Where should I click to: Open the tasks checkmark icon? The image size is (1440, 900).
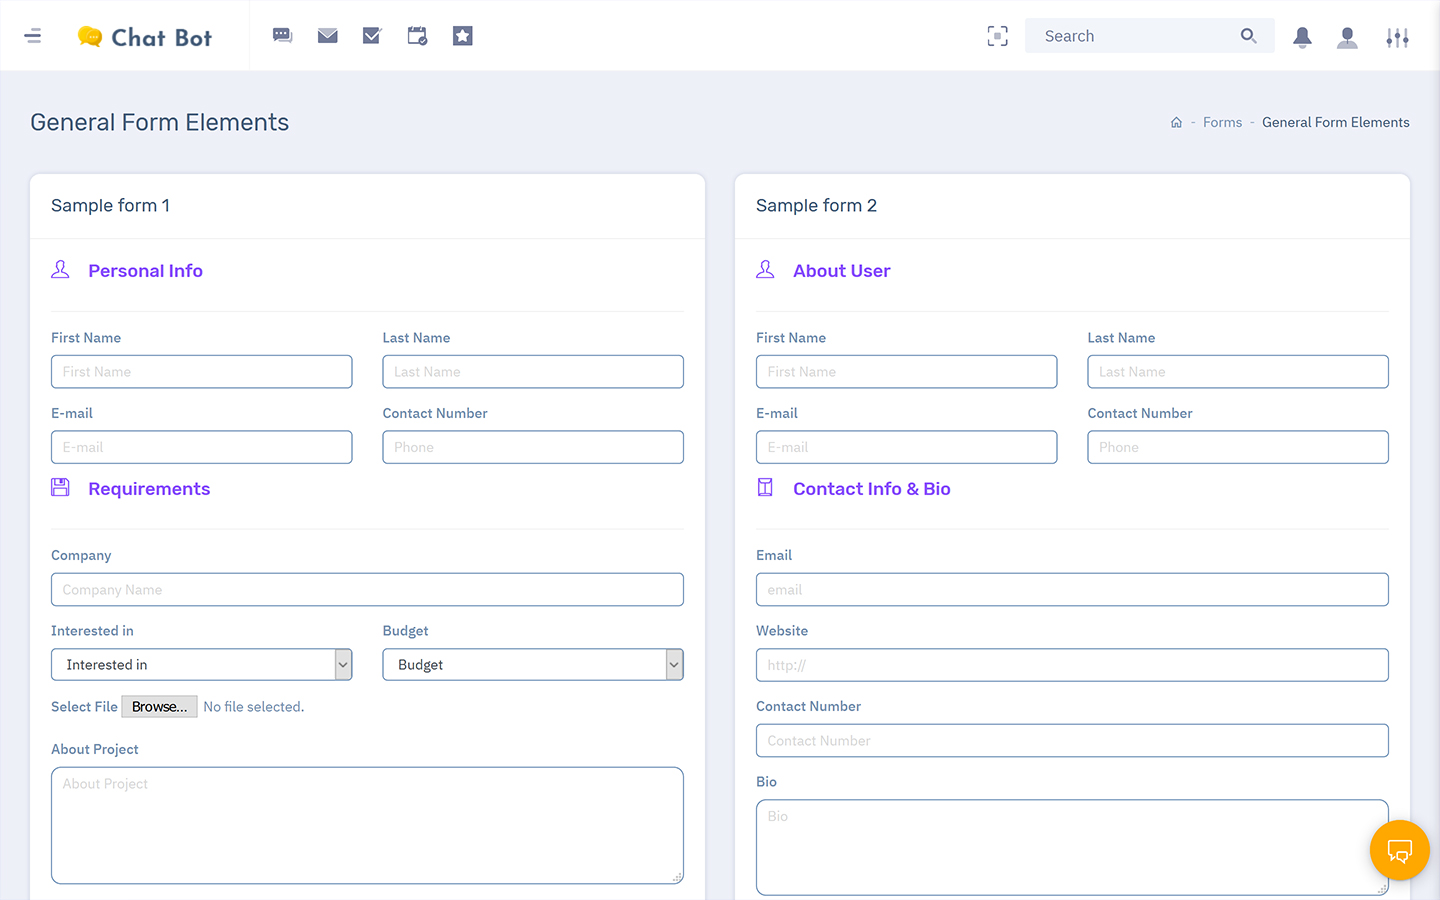(x=372, y=36)
